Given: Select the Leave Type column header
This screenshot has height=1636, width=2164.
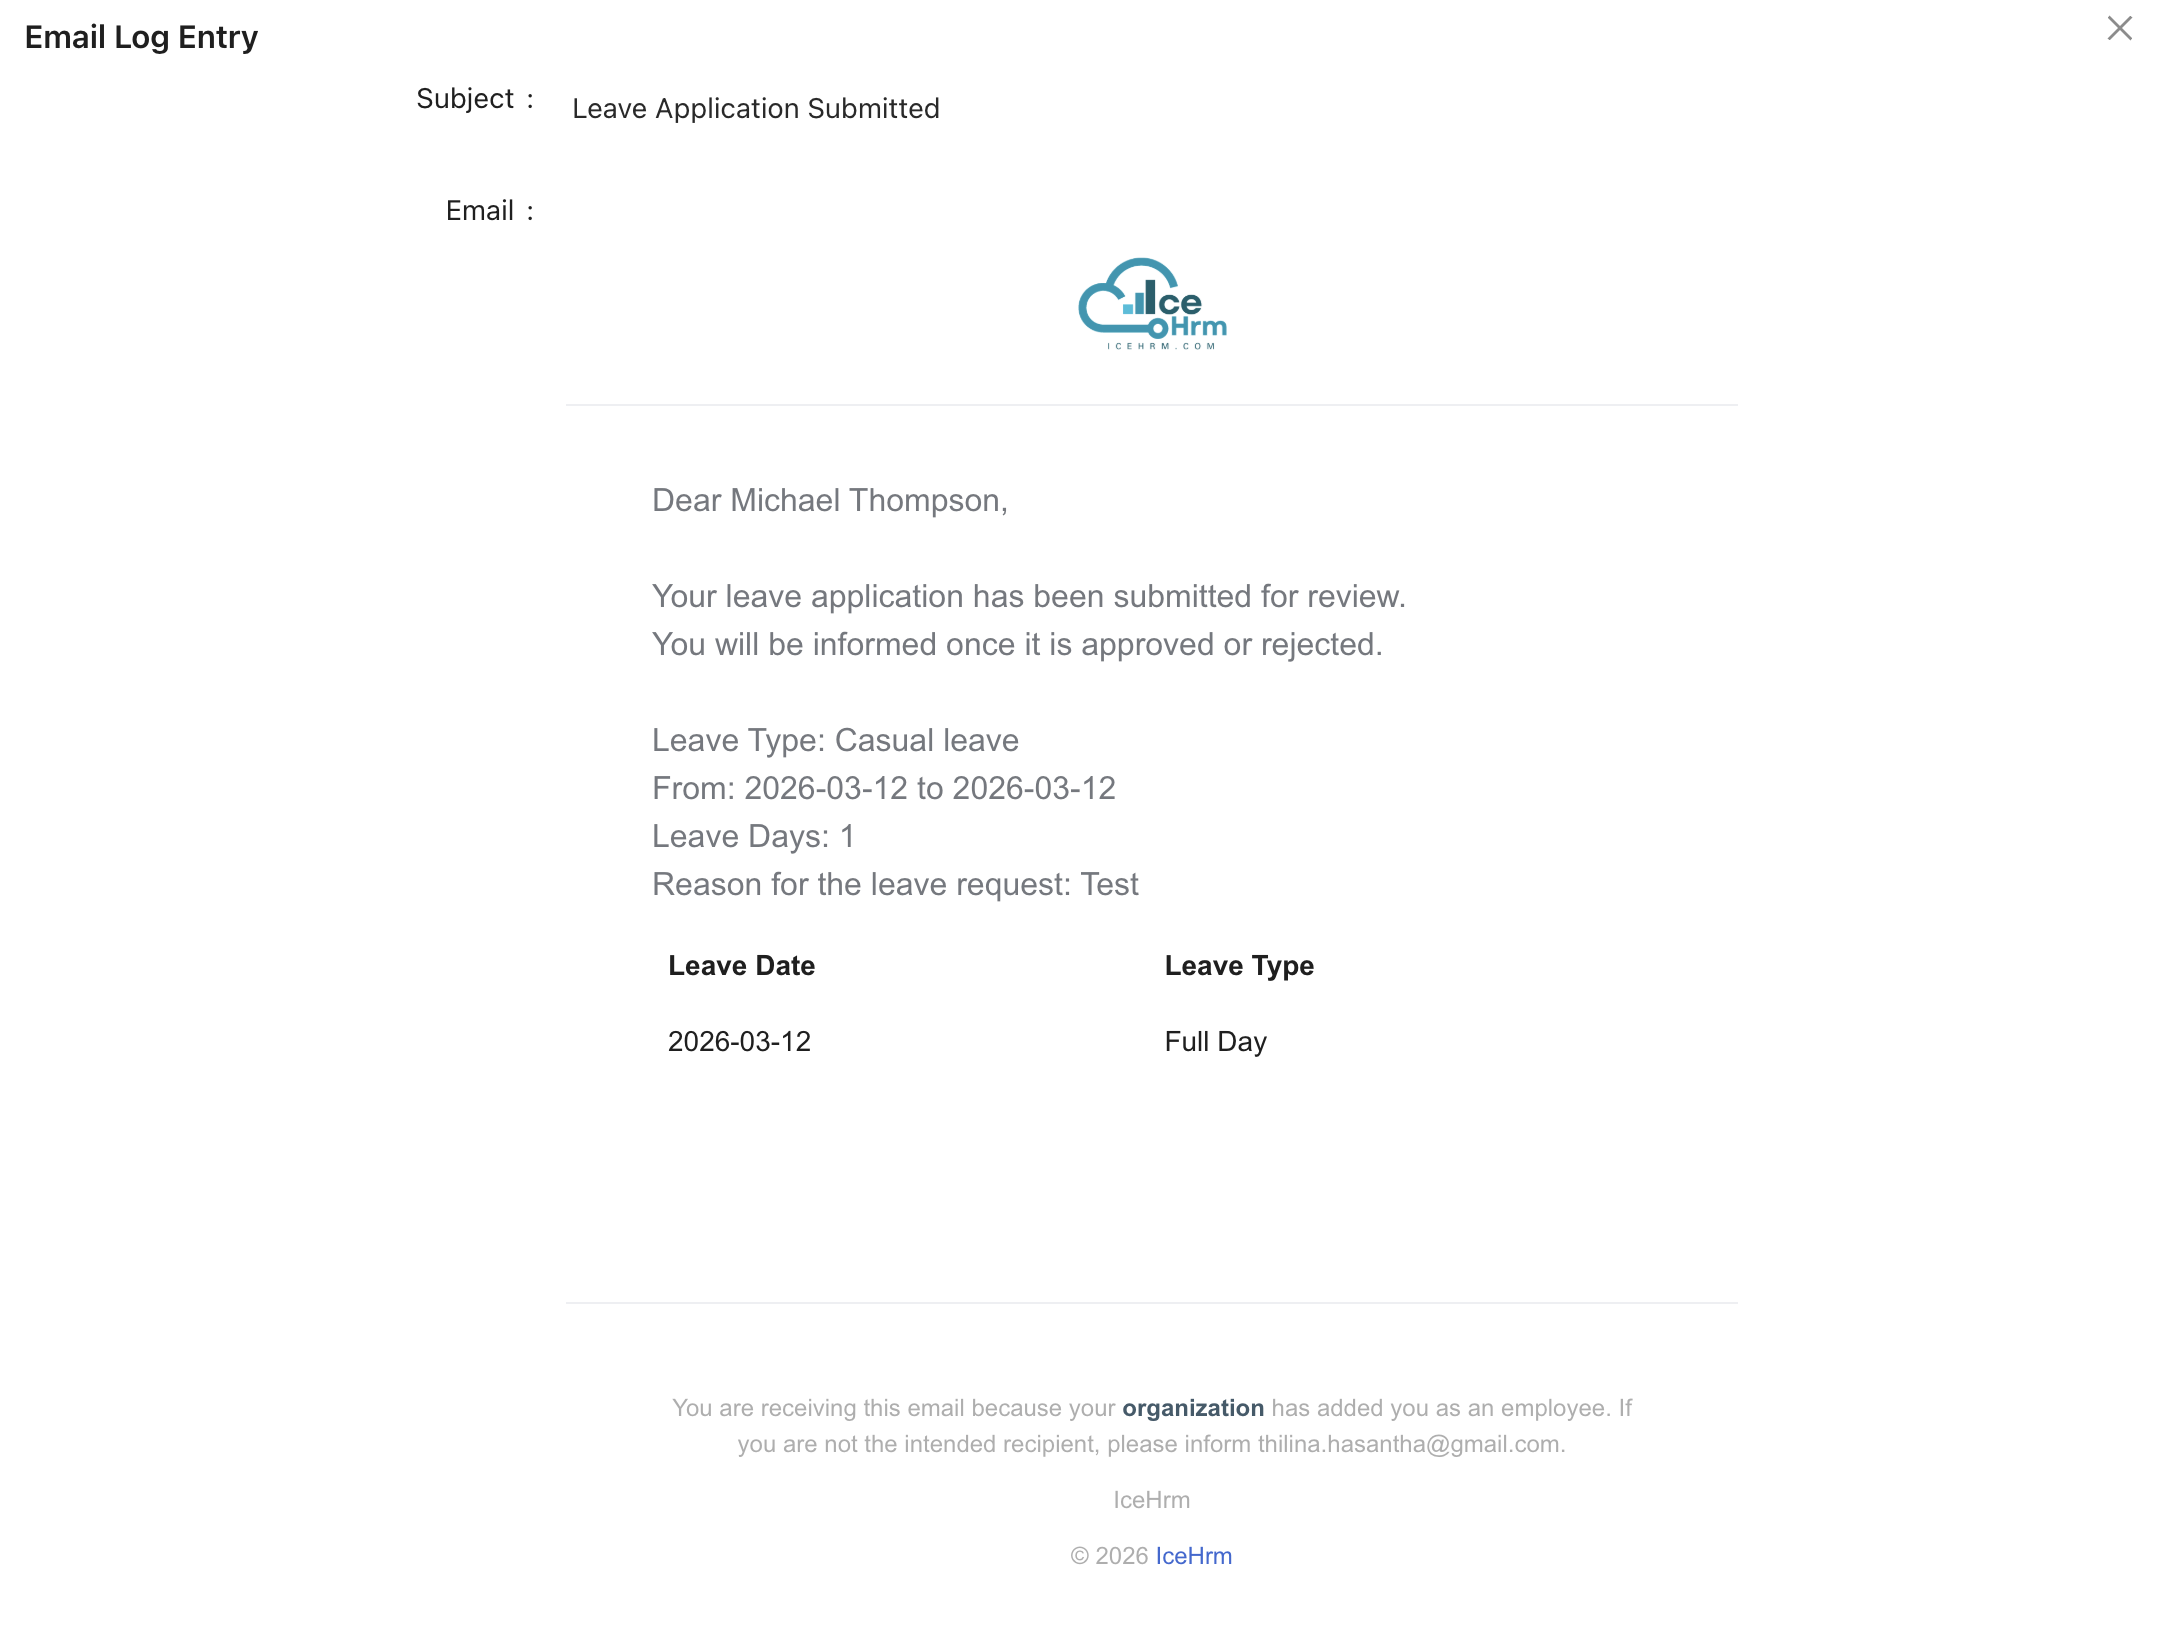Looking at the screenshot, I should pyautogui.click(x=1239, y=965).
